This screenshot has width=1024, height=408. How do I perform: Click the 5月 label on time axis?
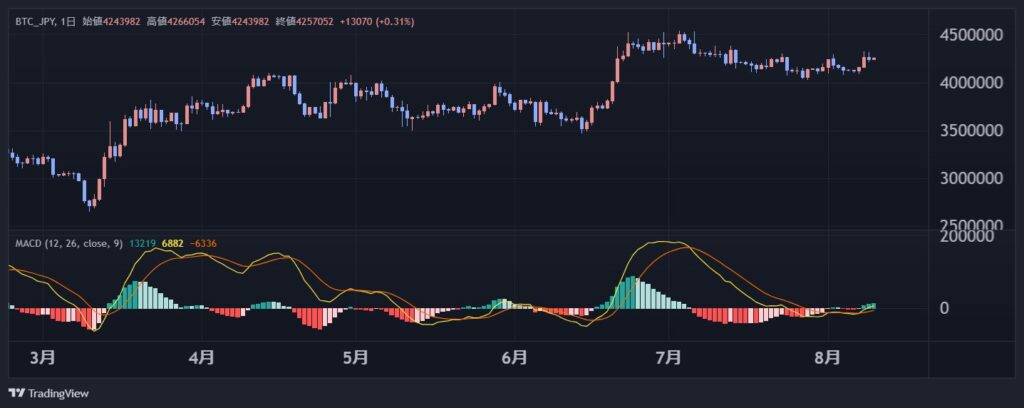(356, 356)
